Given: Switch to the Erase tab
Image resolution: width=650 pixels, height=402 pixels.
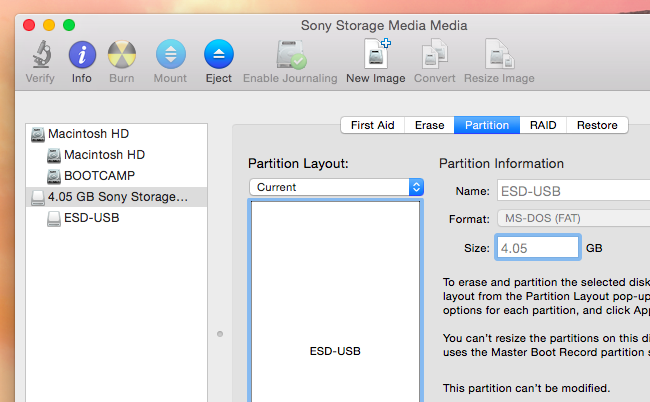Looking at the screenshot, I should 429,125.
